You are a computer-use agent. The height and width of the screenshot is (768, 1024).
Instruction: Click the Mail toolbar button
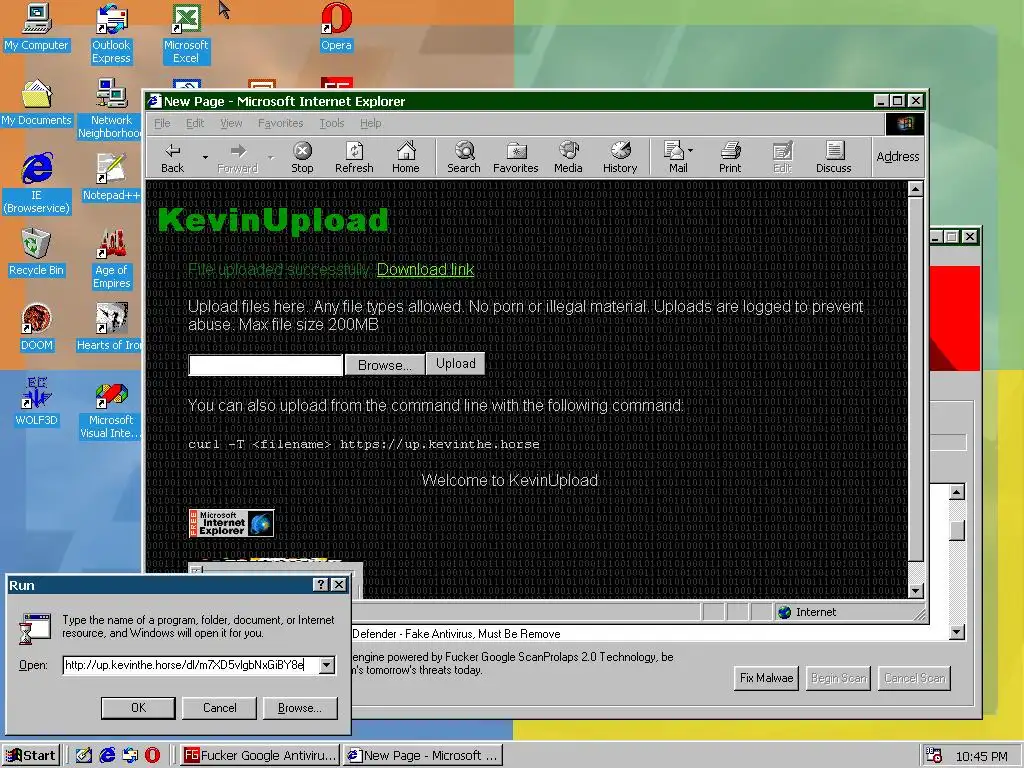tap(675, 157)
